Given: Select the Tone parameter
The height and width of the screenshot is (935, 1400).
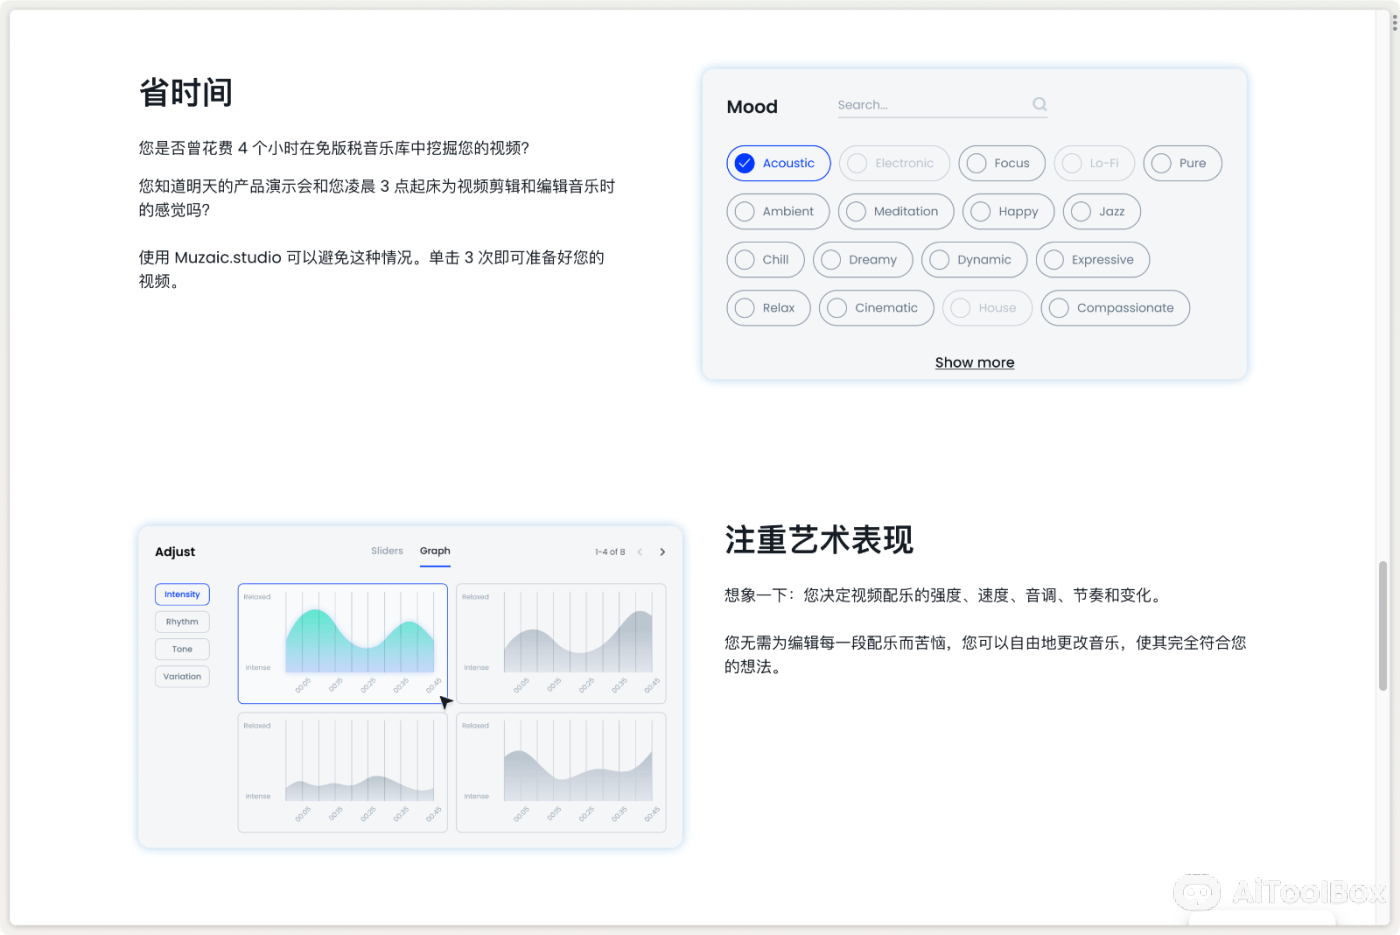Looking at the screenshot, I should [x=182, y=648].
